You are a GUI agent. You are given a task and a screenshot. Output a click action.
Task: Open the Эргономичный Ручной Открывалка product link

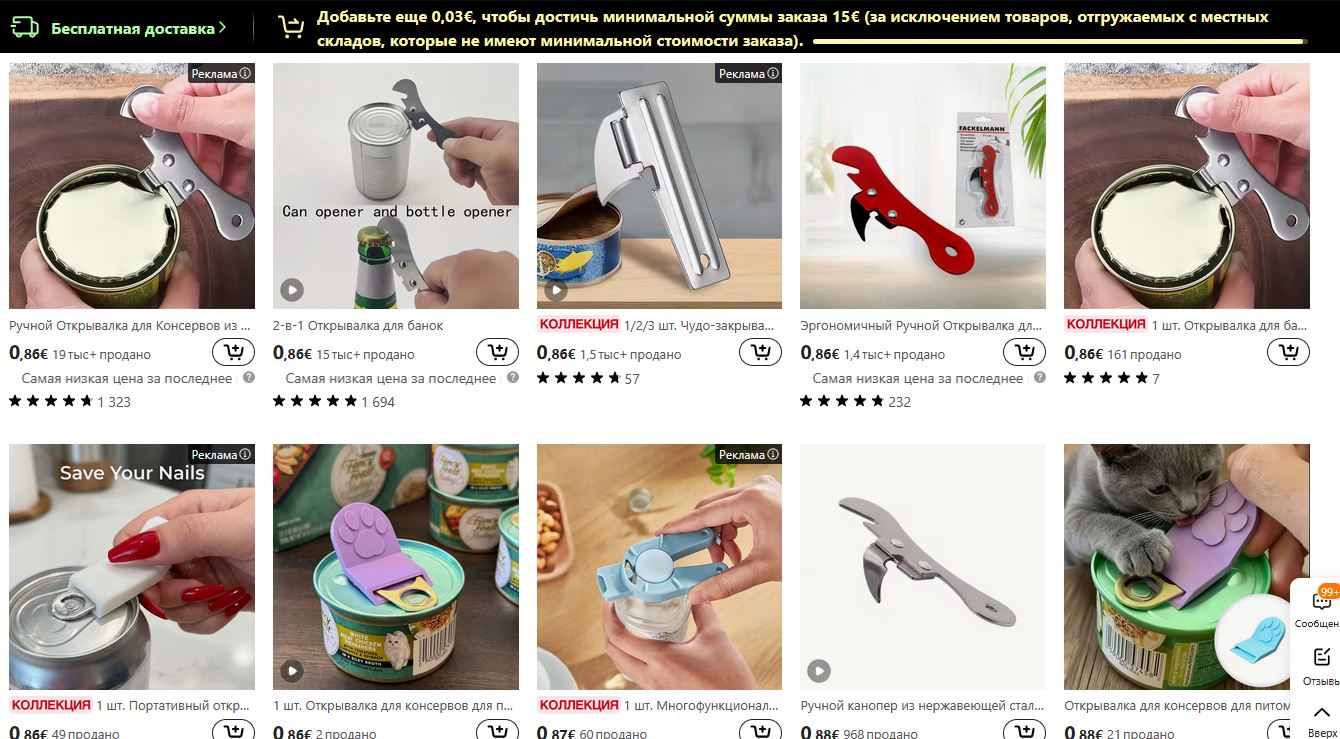[x=922, y=325]
